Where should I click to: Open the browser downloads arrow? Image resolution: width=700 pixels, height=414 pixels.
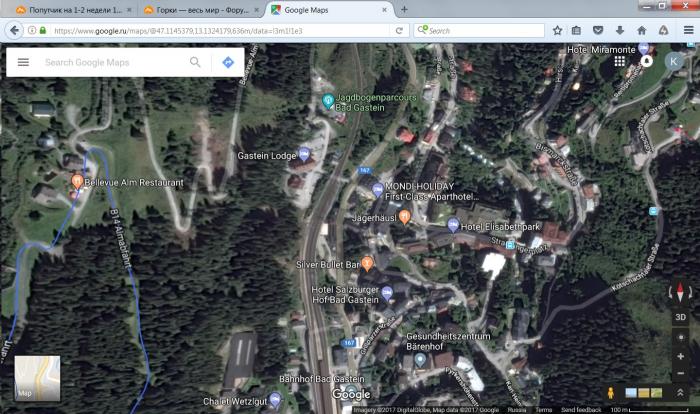tap(620, 30)
